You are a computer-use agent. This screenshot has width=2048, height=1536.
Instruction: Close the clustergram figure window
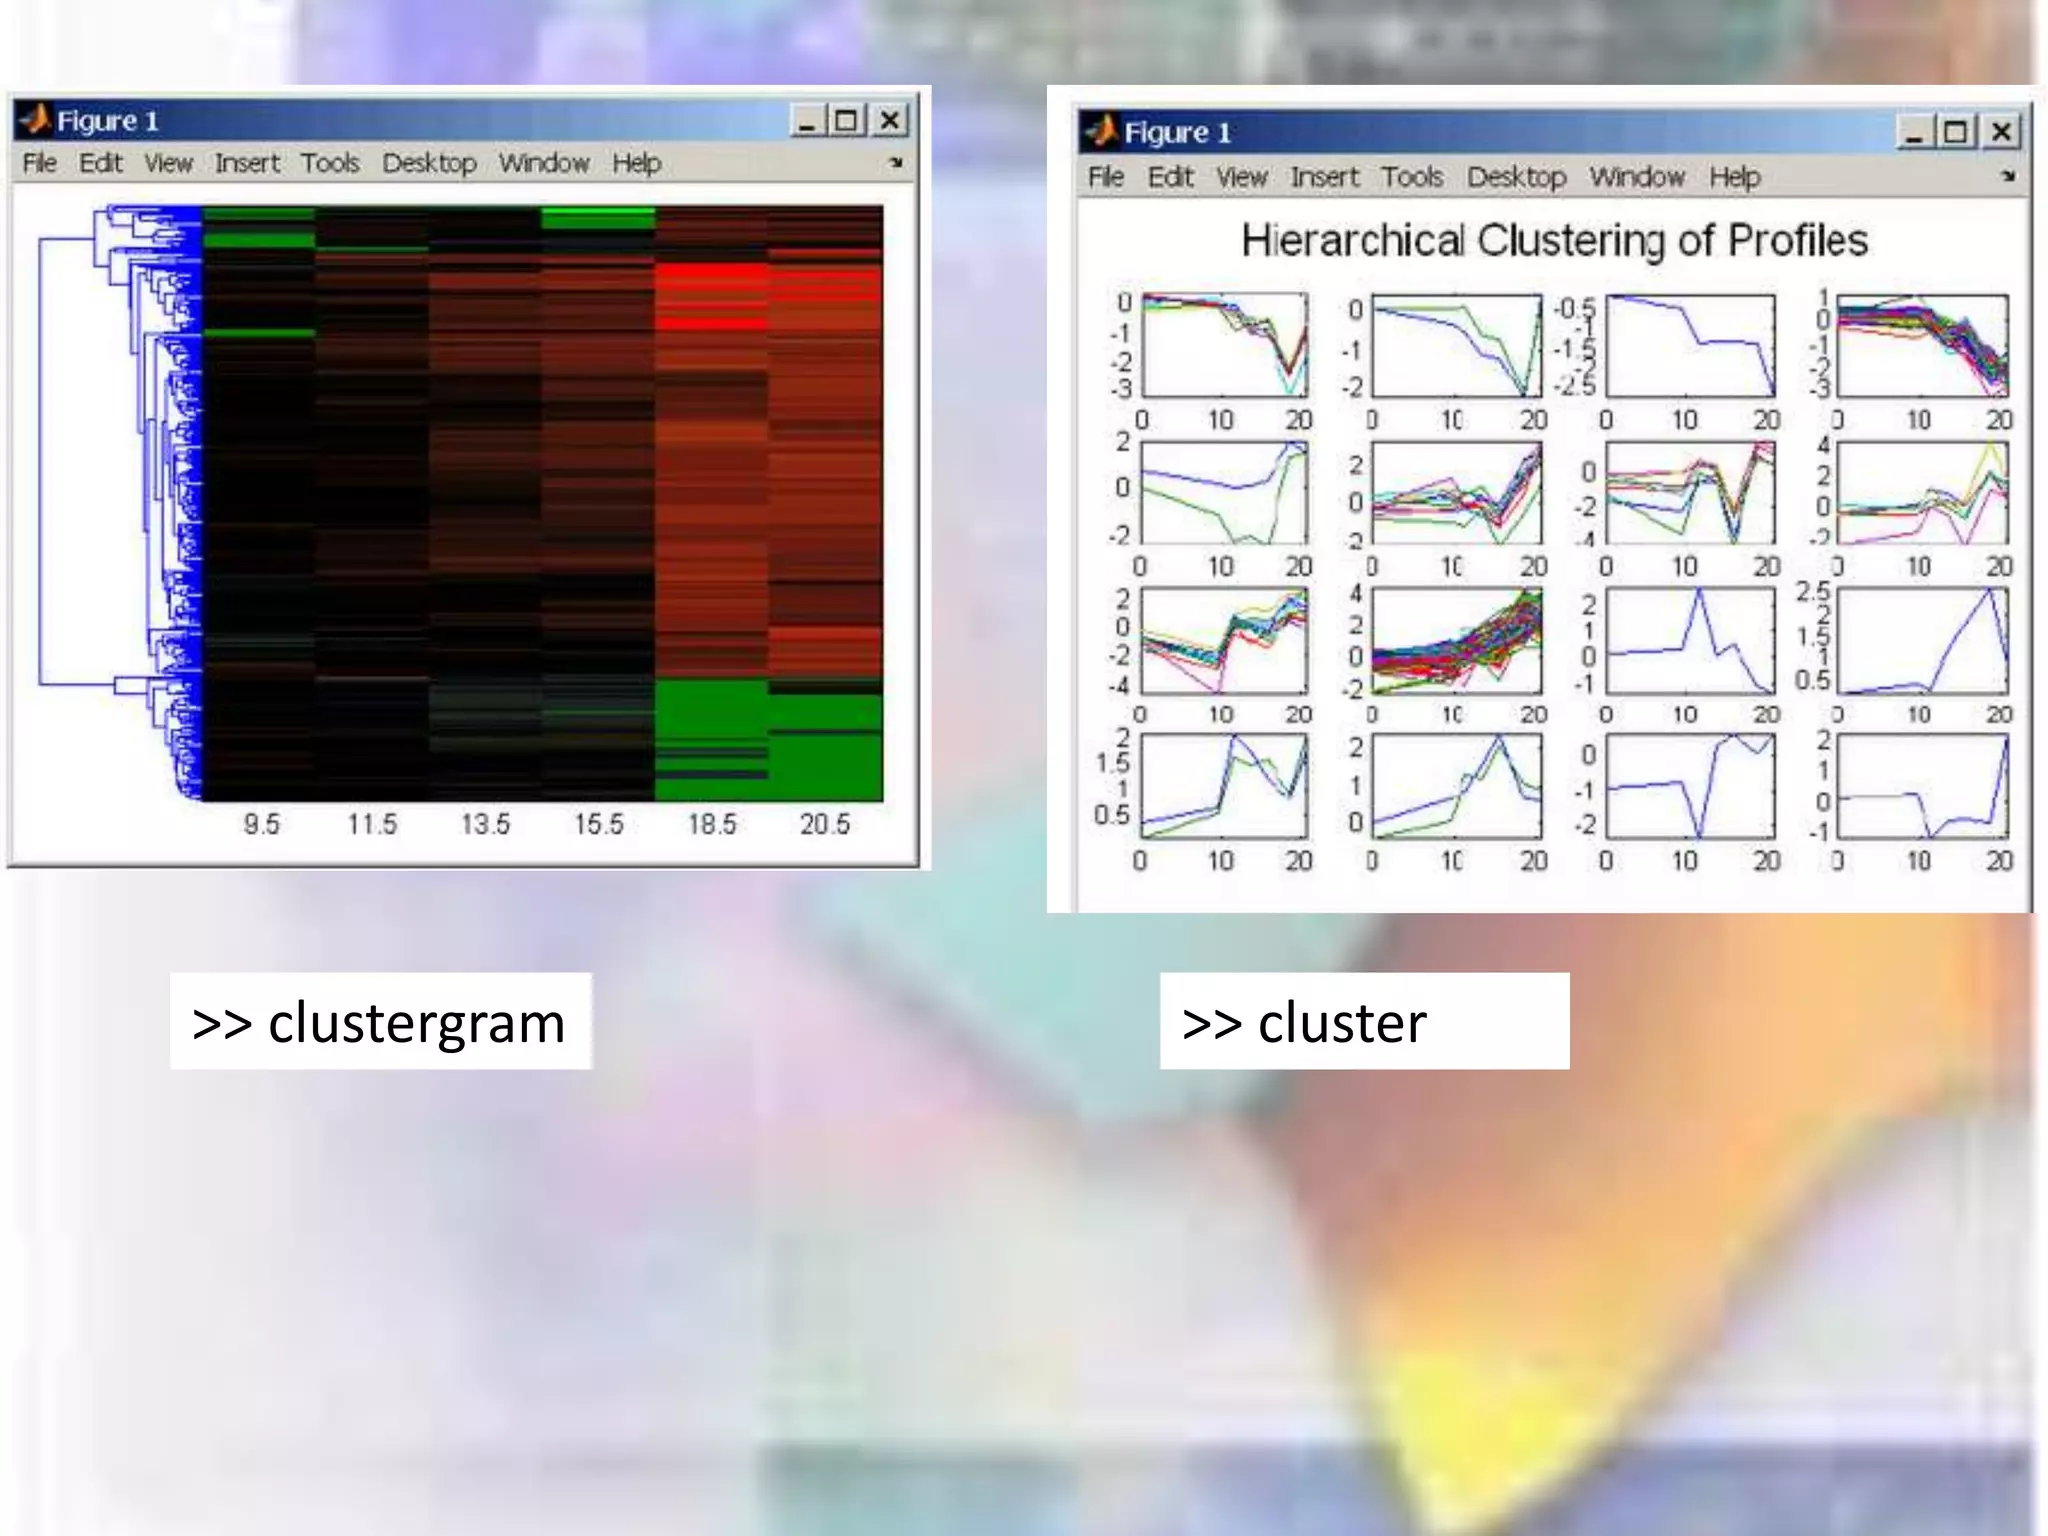[x=889, y=121]
